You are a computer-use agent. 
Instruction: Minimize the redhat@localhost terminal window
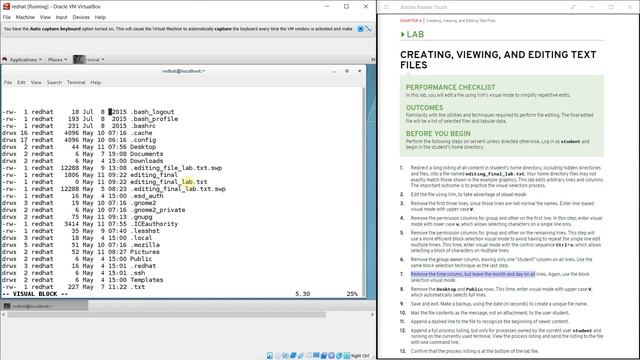click(334, 71)
